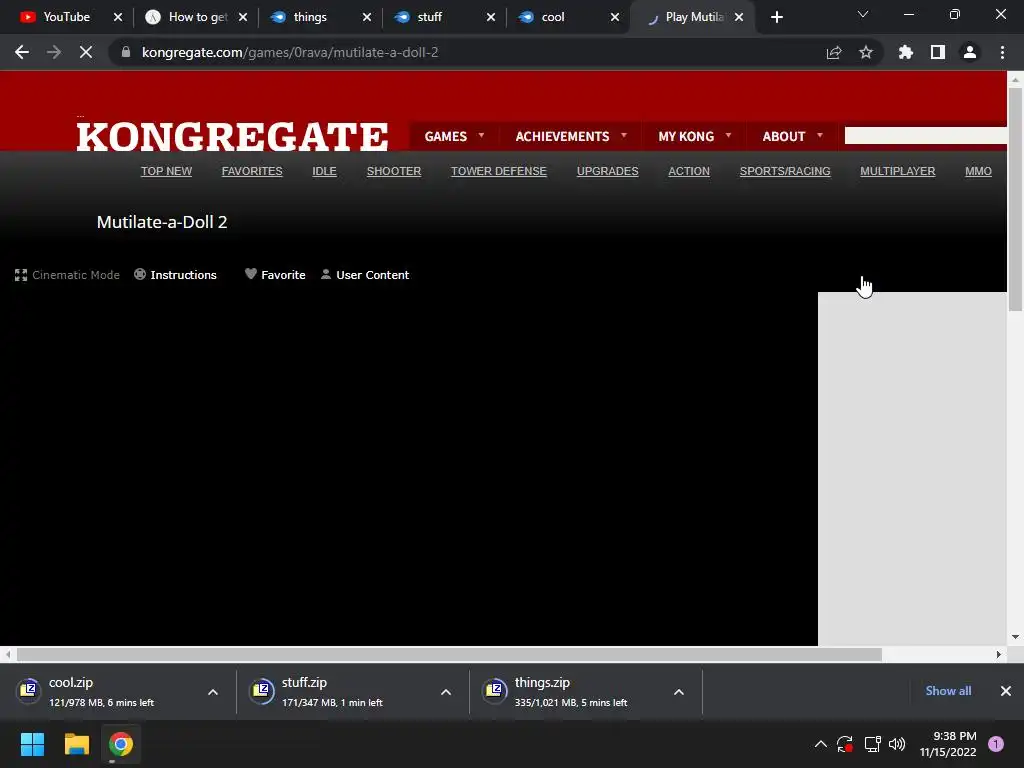
Task: Close the 'things' tab
Action: pos(367,17)
